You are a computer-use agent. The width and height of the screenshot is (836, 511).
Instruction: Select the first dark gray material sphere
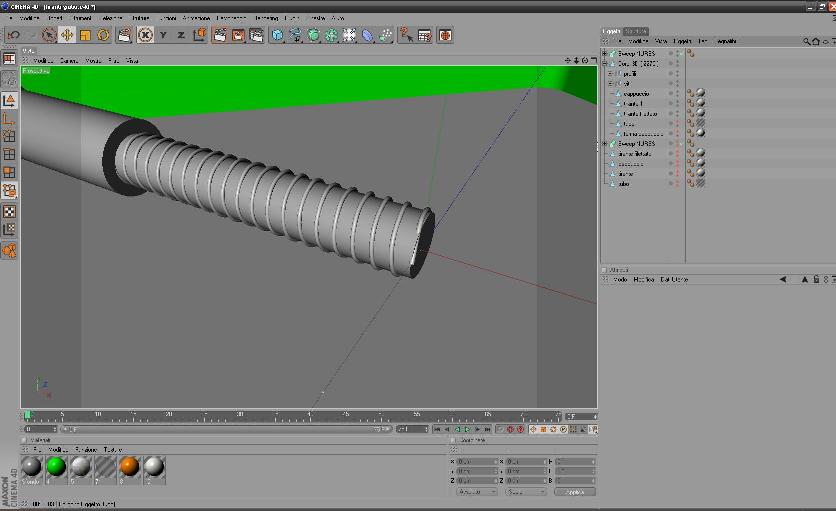click(x=31, y=467)
